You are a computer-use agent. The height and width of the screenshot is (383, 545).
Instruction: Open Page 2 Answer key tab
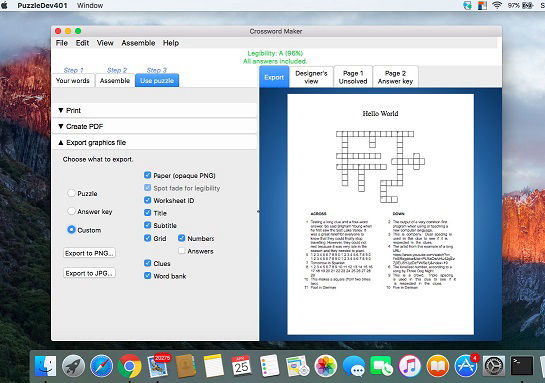[395, 77]
